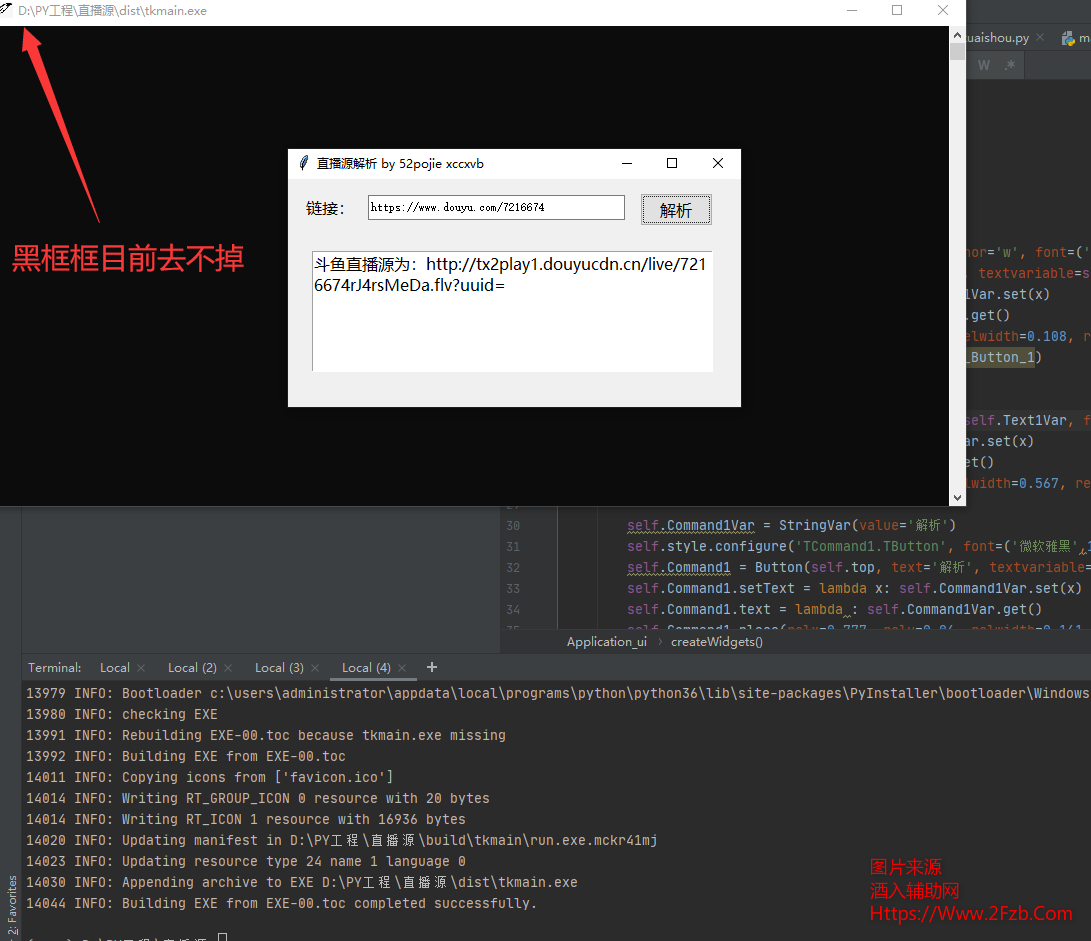Close the Local (4) terminal tab

(x=403, y=668)
